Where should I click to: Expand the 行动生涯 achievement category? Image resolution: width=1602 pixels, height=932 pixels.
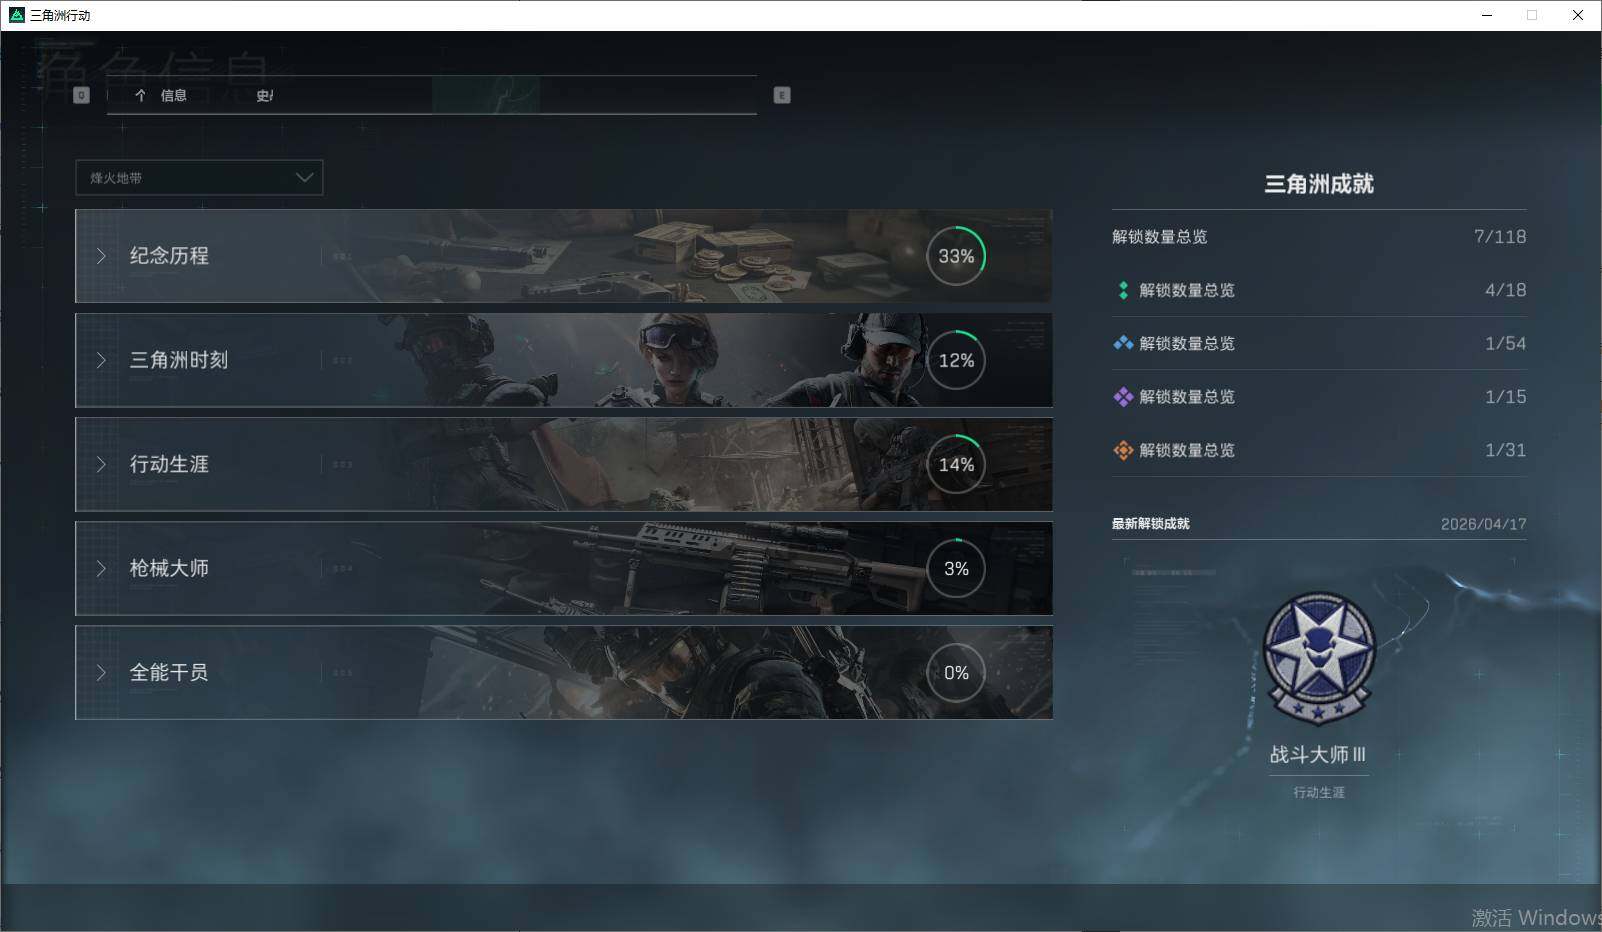click(564, 464)
